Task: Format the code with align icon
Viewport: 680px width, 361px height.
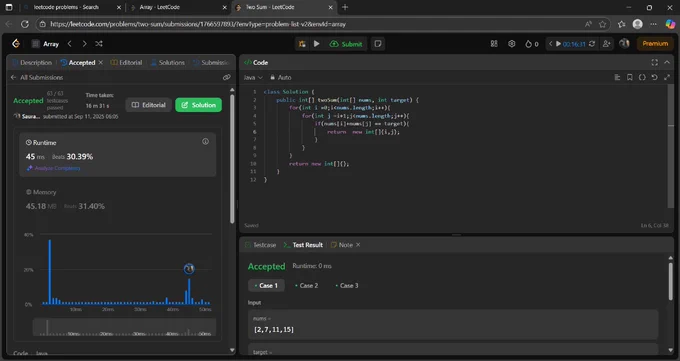Action: [617, 77]
